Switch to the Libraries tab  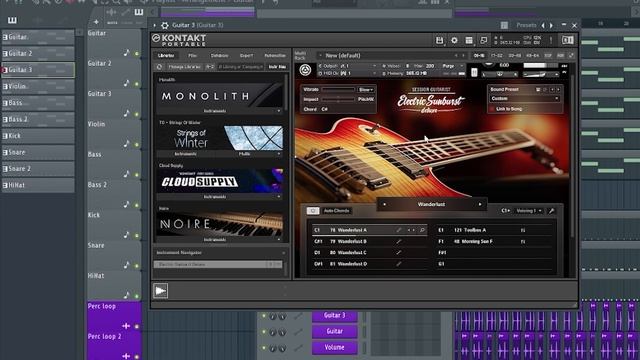(166, 56)
